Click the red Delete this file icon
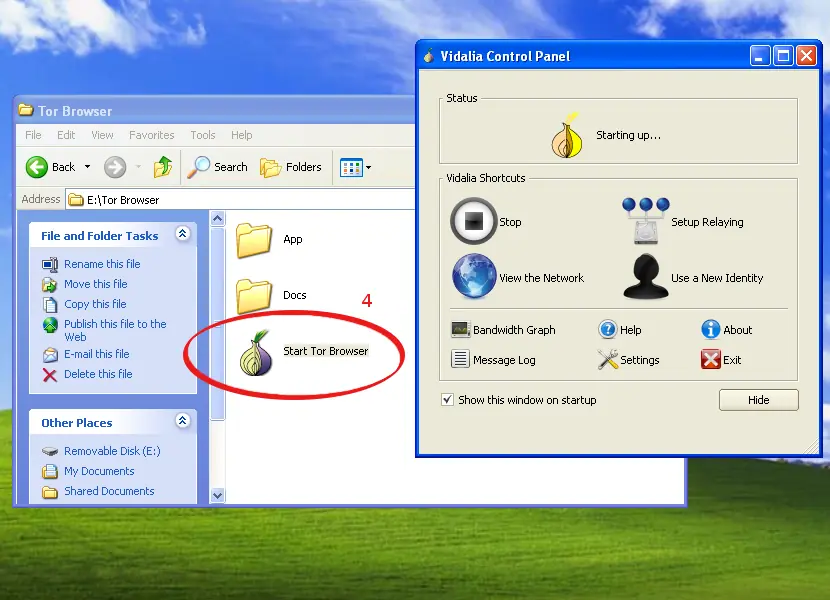This screenshot has height=600, width=830. tap(50, 375)
